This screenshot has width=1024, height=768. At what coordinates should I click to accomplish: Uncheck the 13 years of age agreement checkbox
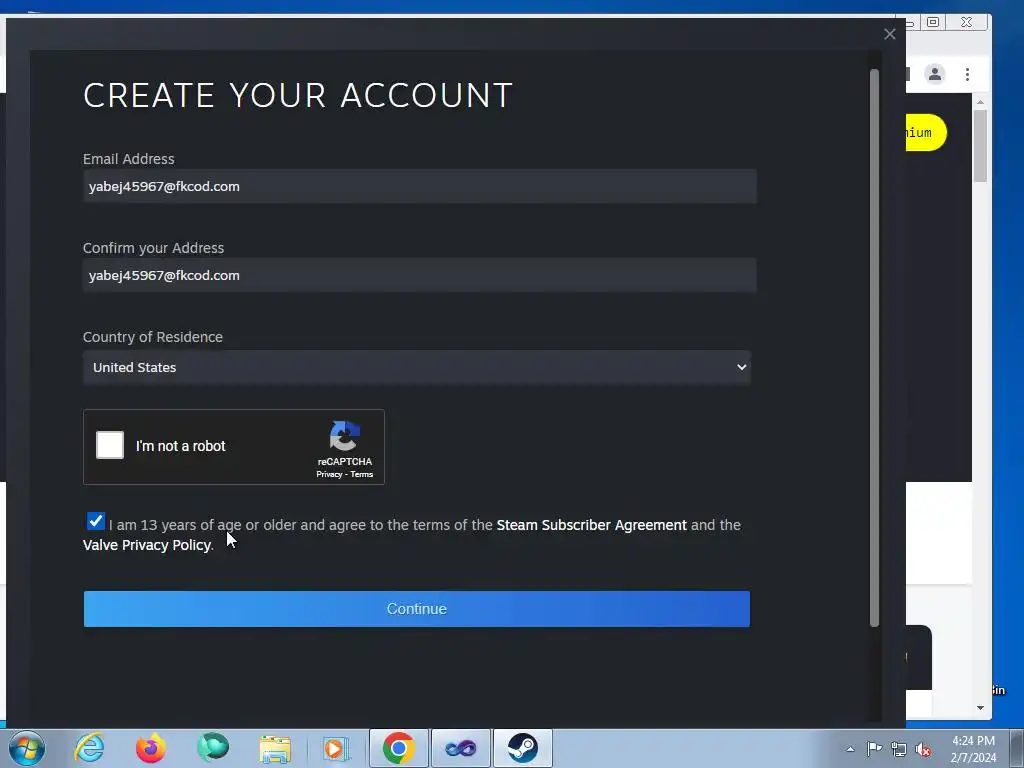point(95,521)
